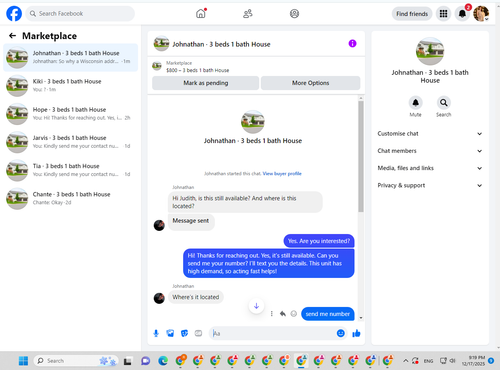Show hidden system tray icons

405,361
